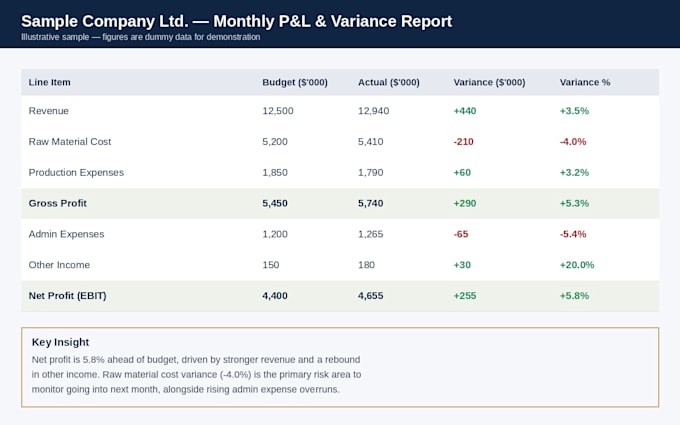This screenshot has width=680, height=425.
Task: Click Raw Material Cost budget value 5,200
Action: tap(275, 142)
